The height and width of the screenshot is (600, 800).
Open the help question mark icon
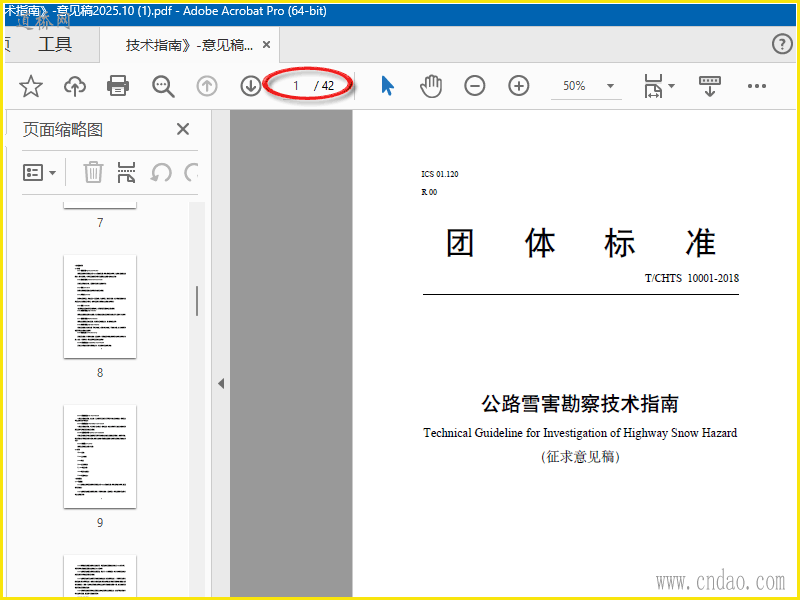tap(782, 44)
